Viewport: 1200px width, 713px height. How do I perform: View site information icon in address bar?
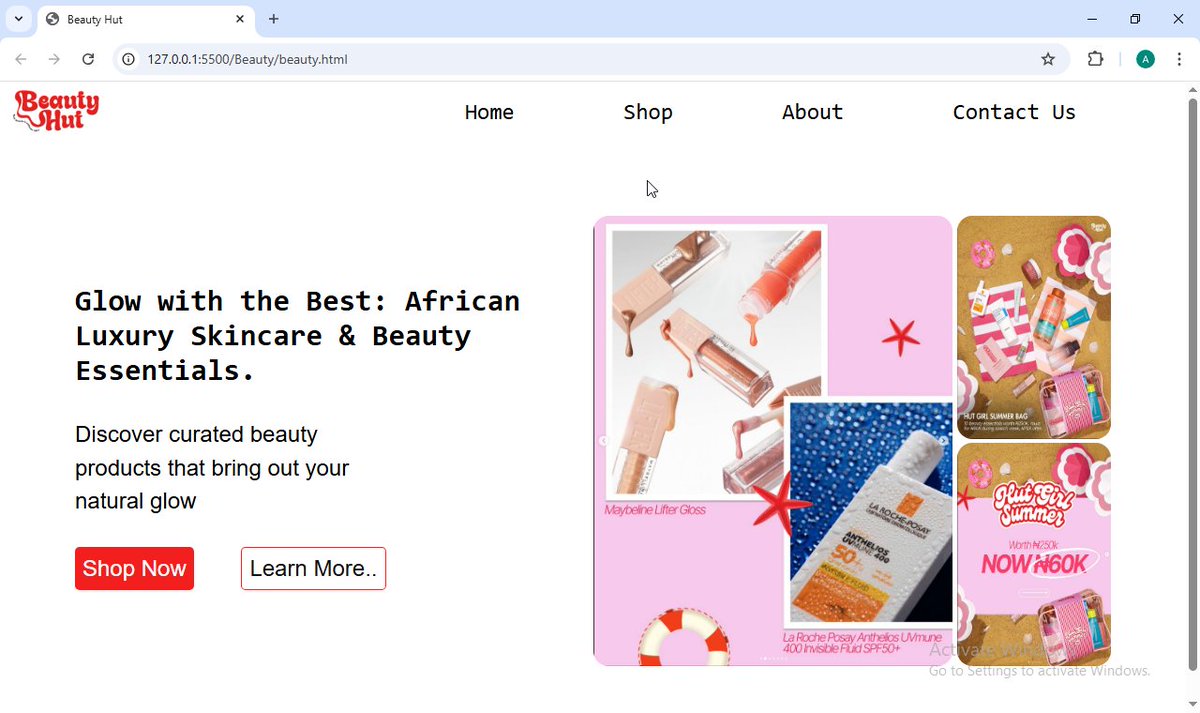click(128, 59)
